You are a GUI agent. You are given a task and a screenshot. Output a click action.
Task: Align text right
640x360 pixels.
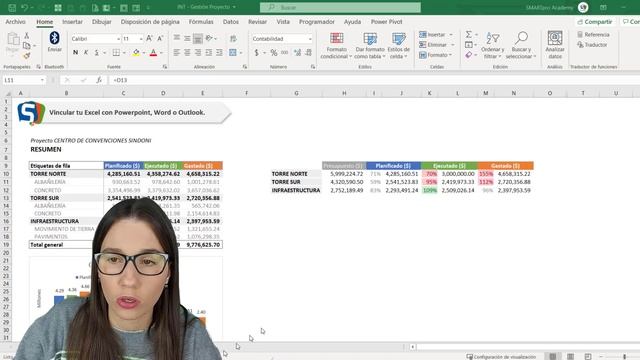pyautogui.click(x=198, y=53)
